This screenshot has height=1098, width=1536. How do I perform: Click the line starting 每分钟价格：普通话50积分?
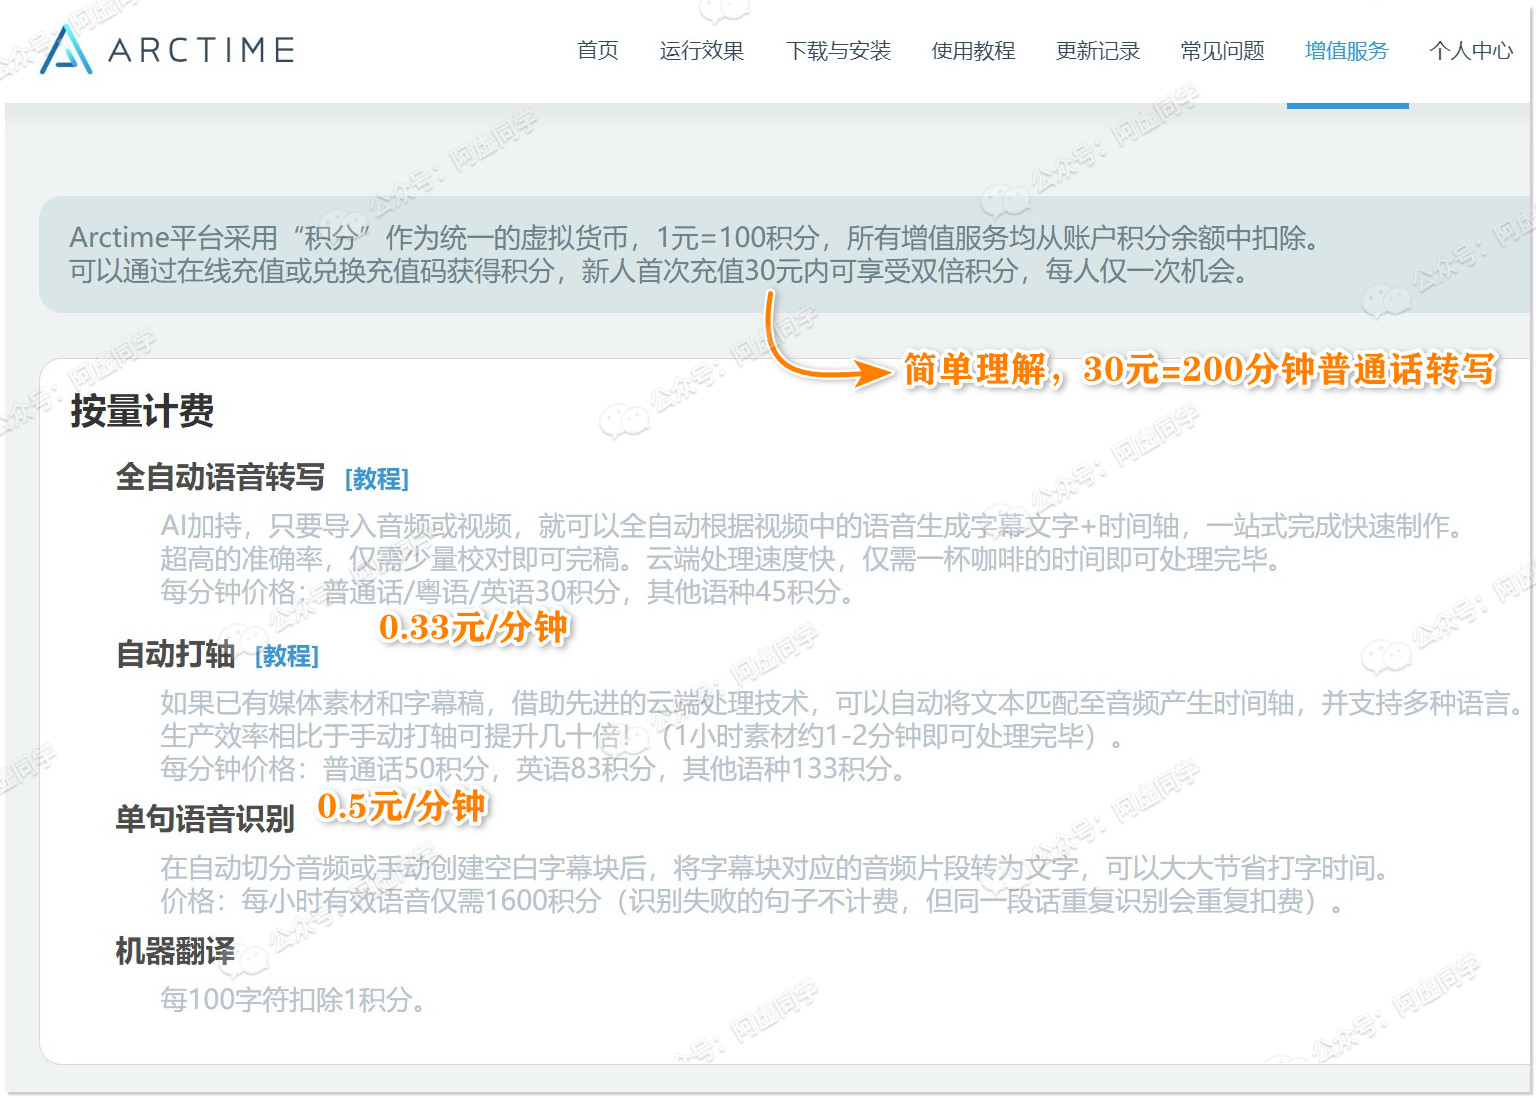coord(535,769)
